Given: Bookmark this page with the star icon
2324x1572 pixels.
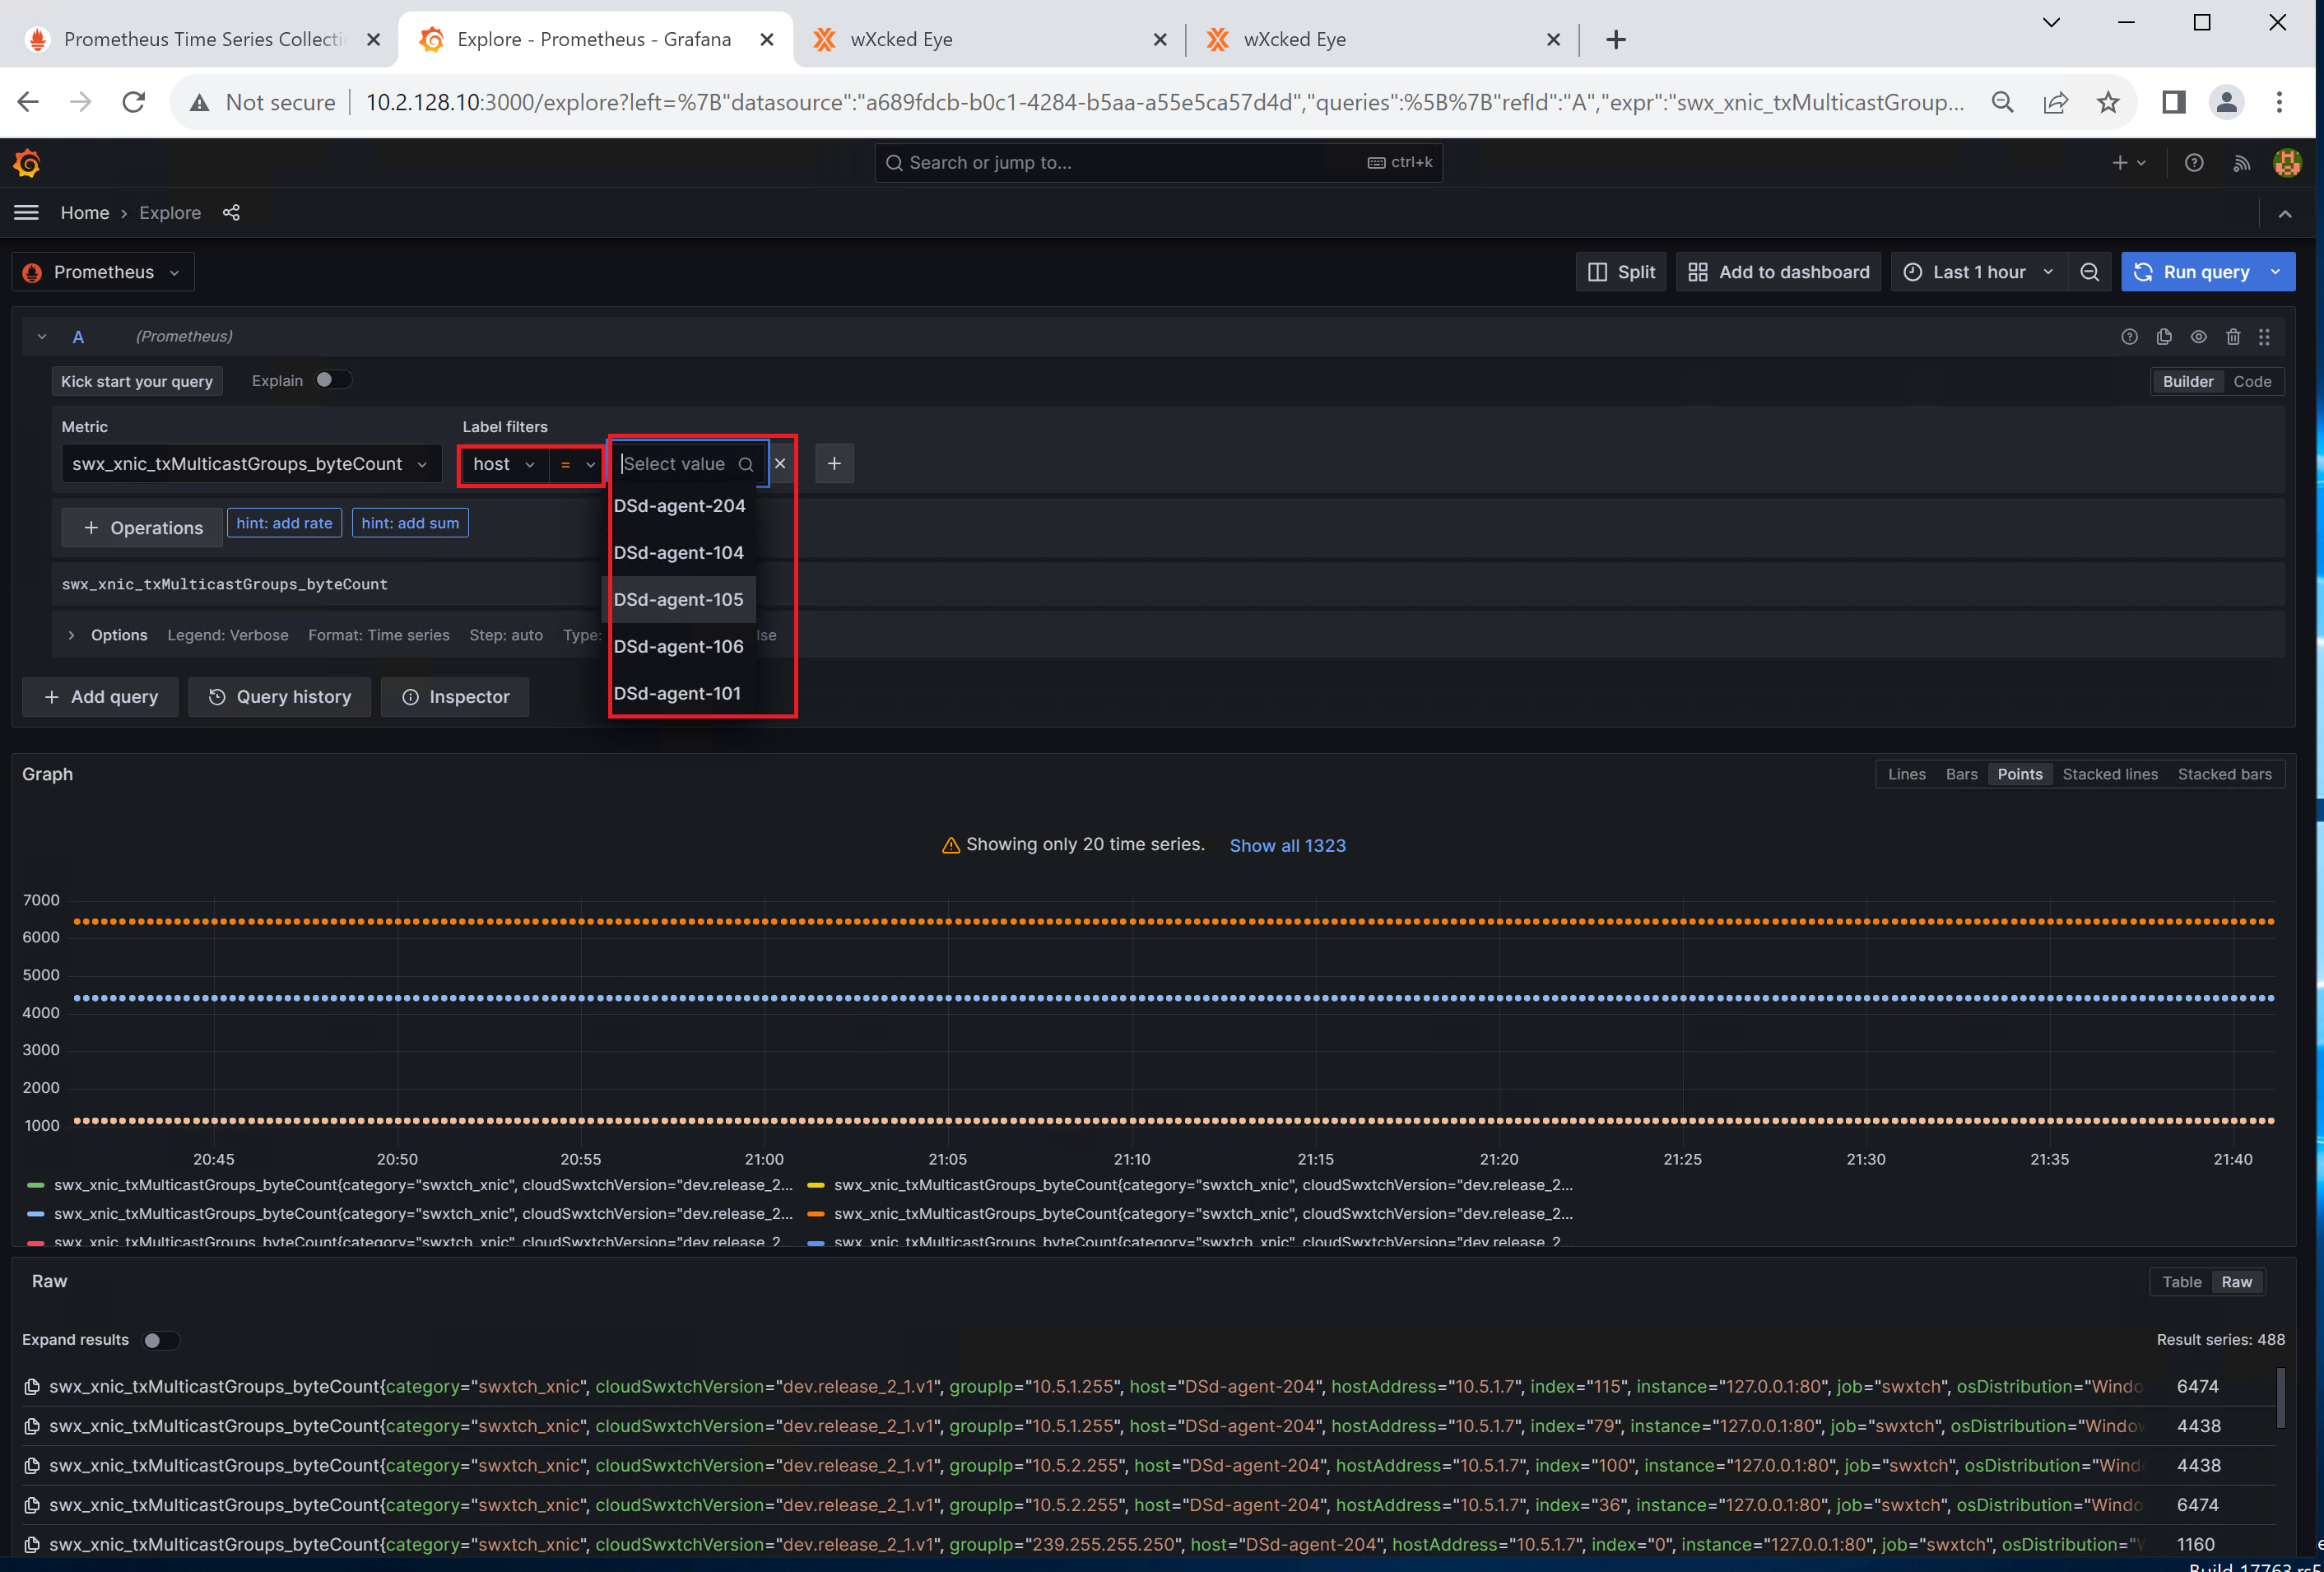Looking at the screenshot, I should [2108, 102].
